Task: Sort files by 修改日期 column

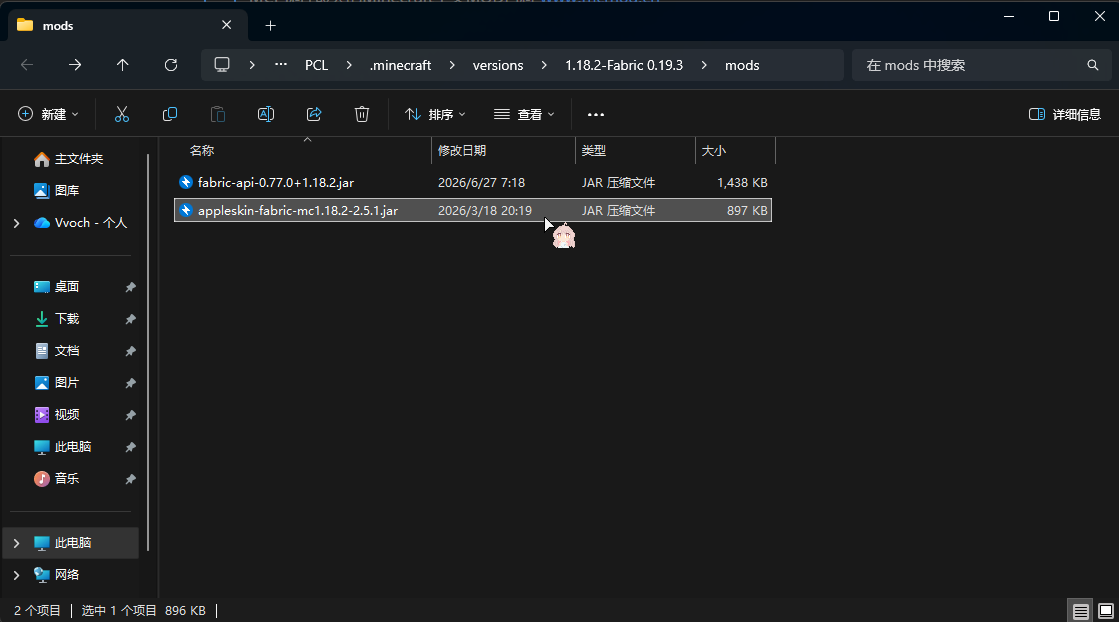Action: (462, 151)
